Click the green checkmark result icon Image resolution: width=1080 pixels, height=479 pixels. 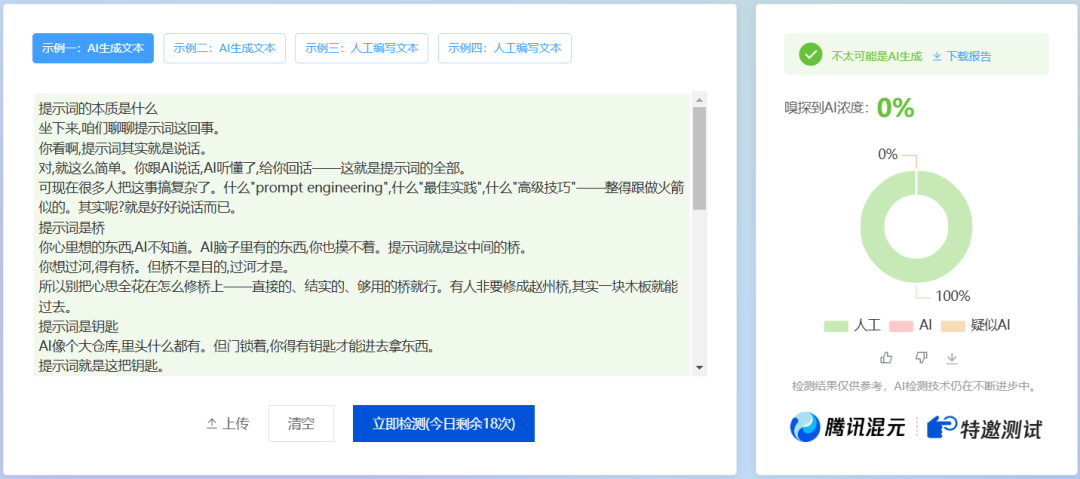point(810,55)
